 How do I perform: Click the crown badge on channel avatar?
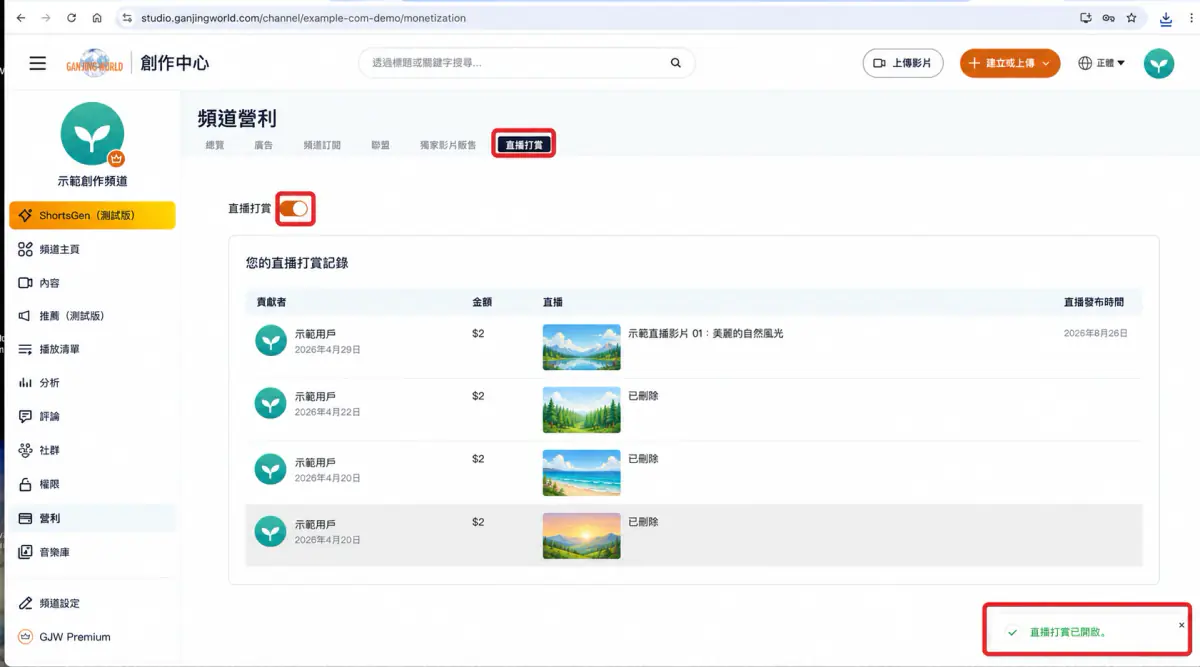click(x=116, y=158)
